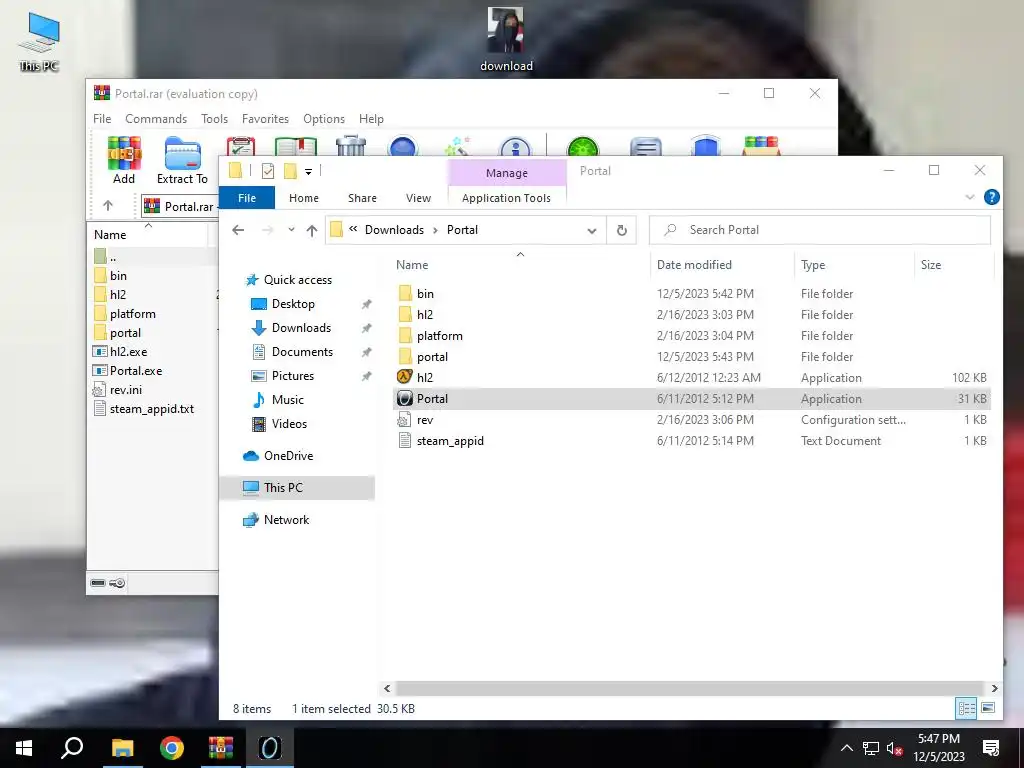Click the Add button in WinRAR
This screenshot has width=1024, height=768.
(124, 161)
